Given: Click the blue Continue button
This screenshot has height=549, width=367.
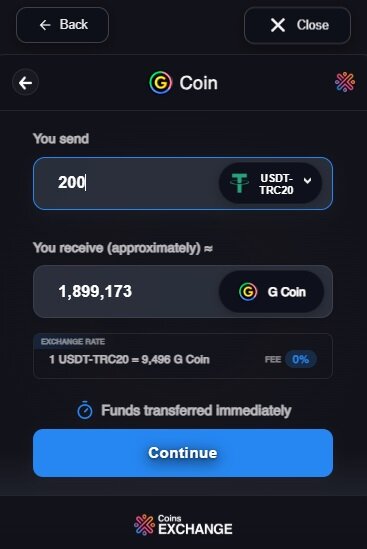Looking at the screenshot, I should [x=183, y=453].
